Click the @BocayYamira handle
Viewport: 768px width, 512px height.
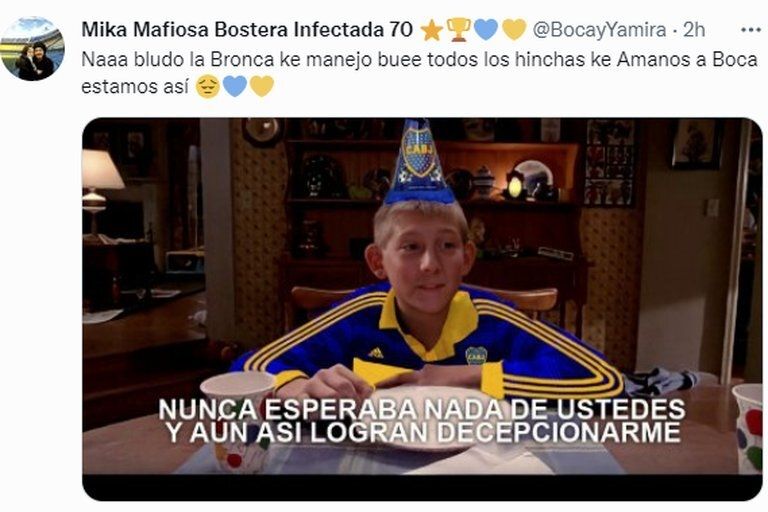tap(599, 30)
